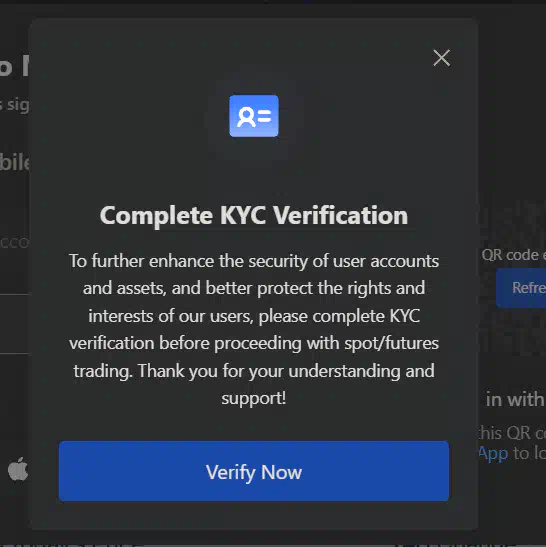Click the cut-off 'sig' subtitle text
The height and width of the screenshot is (547, 546).
[x=15, y=105]
